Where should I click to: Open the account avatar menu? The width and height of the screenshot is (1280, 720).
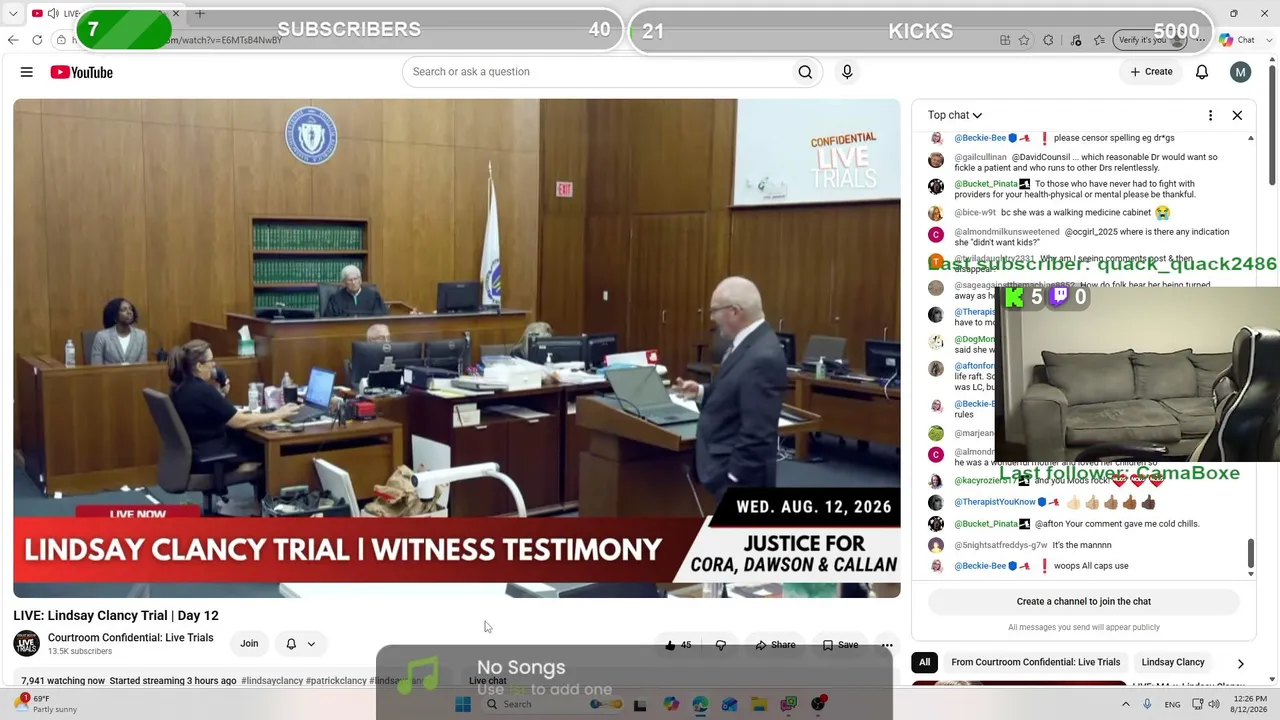(1241, 72)
